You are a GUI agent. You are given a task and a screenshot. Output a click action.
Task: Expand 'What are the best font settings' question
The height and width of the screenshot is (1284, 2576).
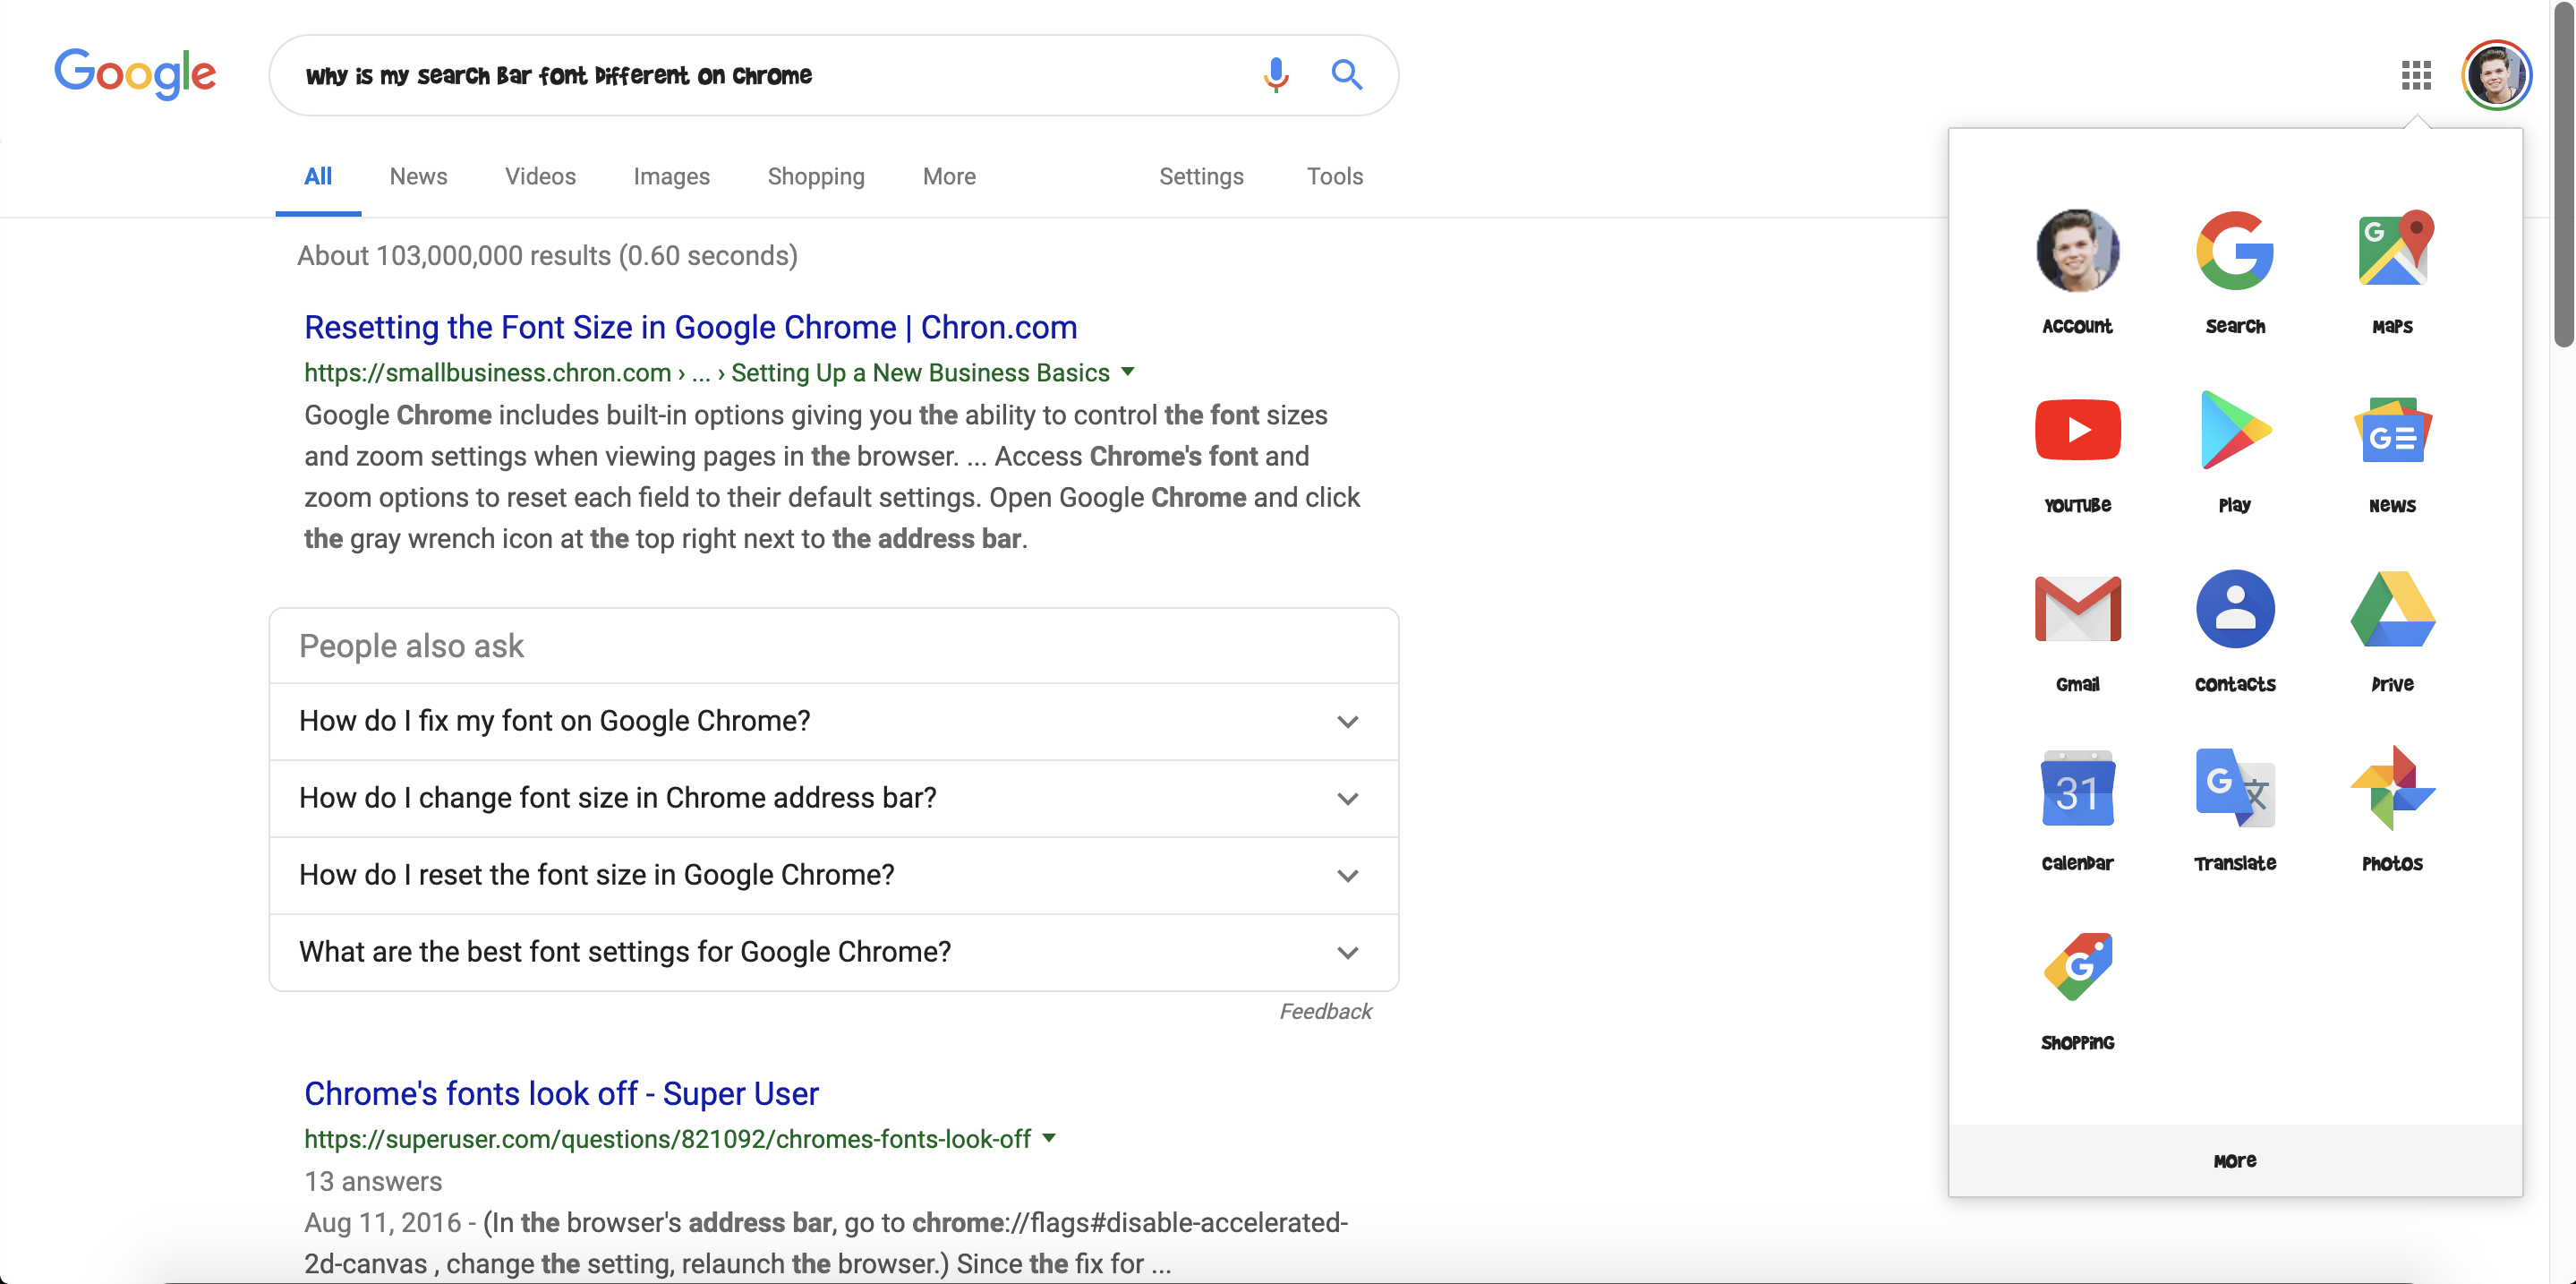(x=1349, y=950)
